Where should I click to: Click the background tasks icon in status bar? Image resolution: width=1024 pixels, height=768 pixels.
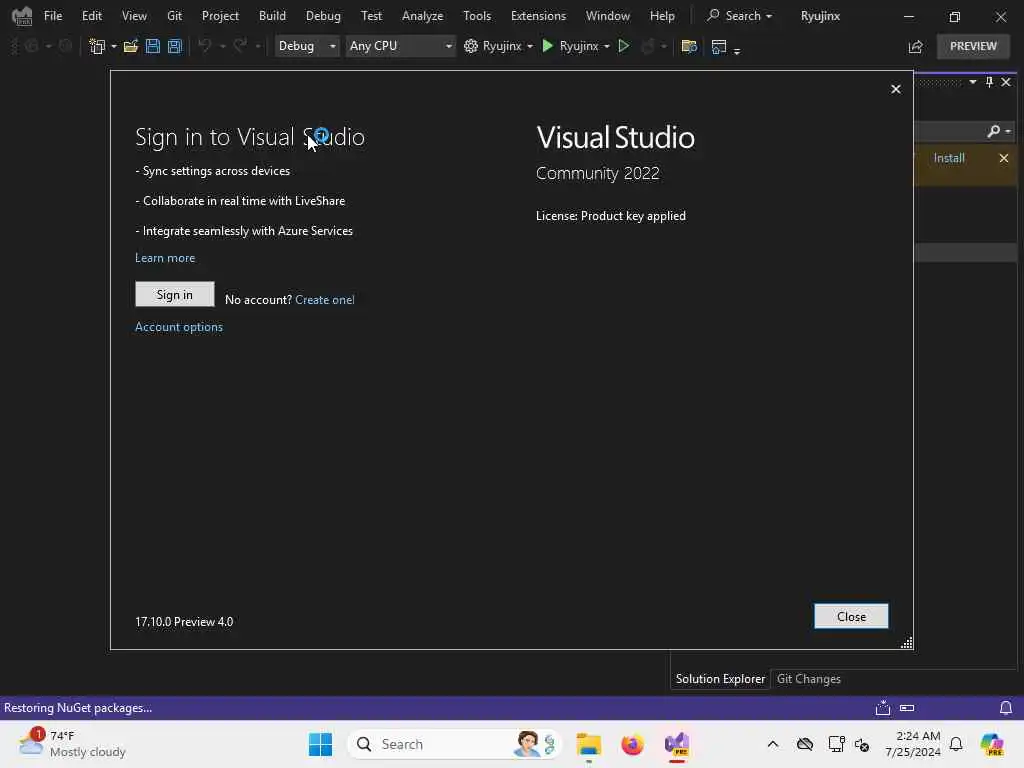907,708
